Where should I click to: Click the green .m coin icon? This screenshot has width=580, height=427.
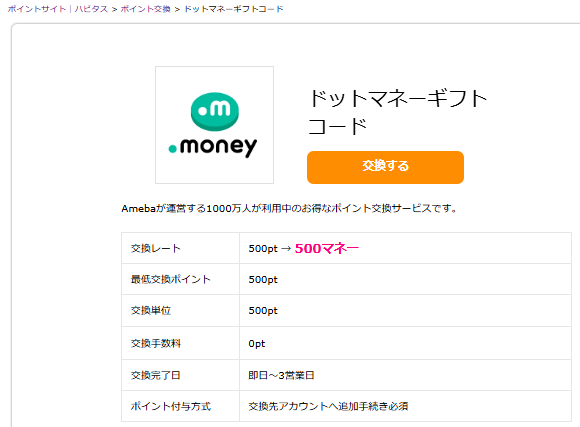tap(215, 111)
